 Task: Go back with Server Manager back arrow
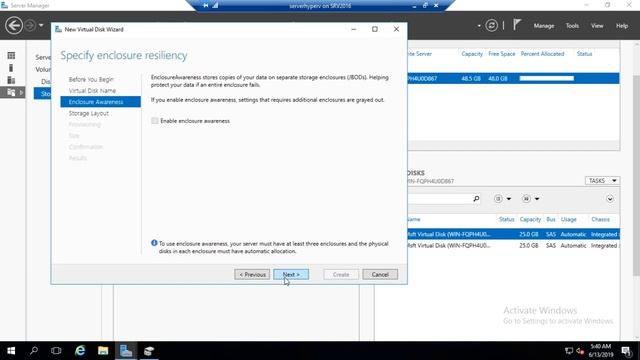pos(13,26)
